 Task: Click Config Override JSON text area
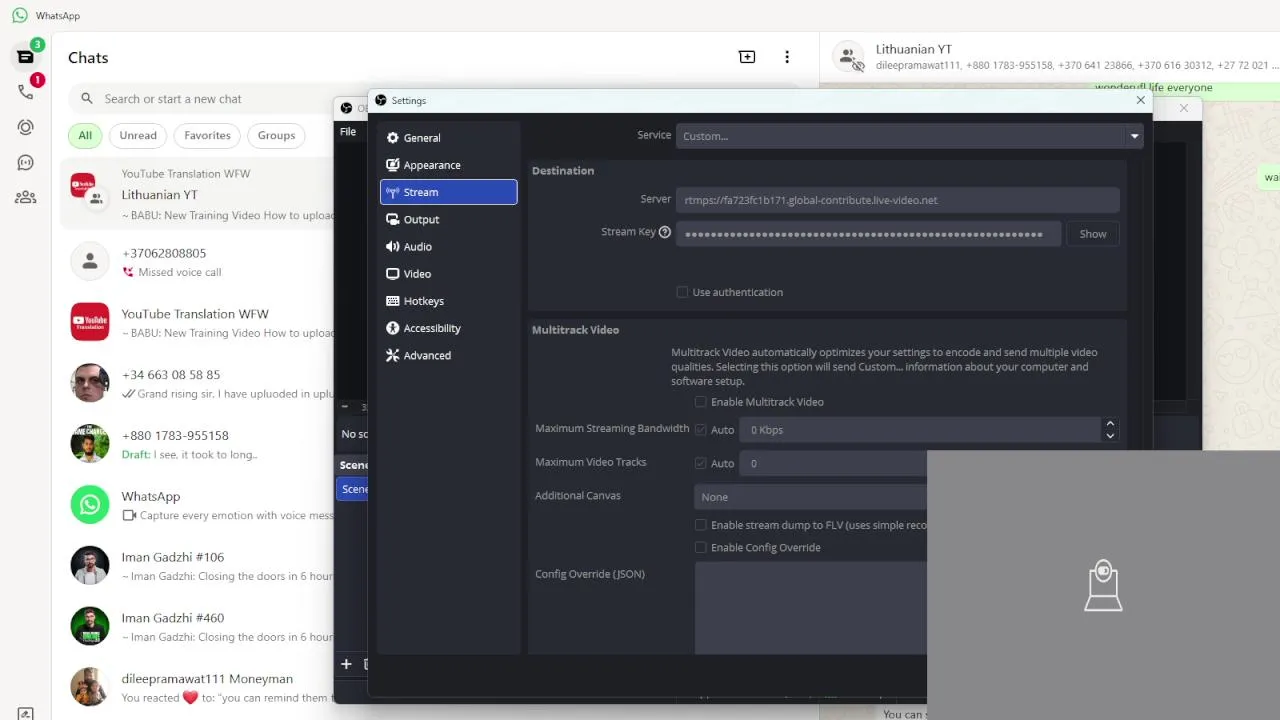click(x=811, y=608)
